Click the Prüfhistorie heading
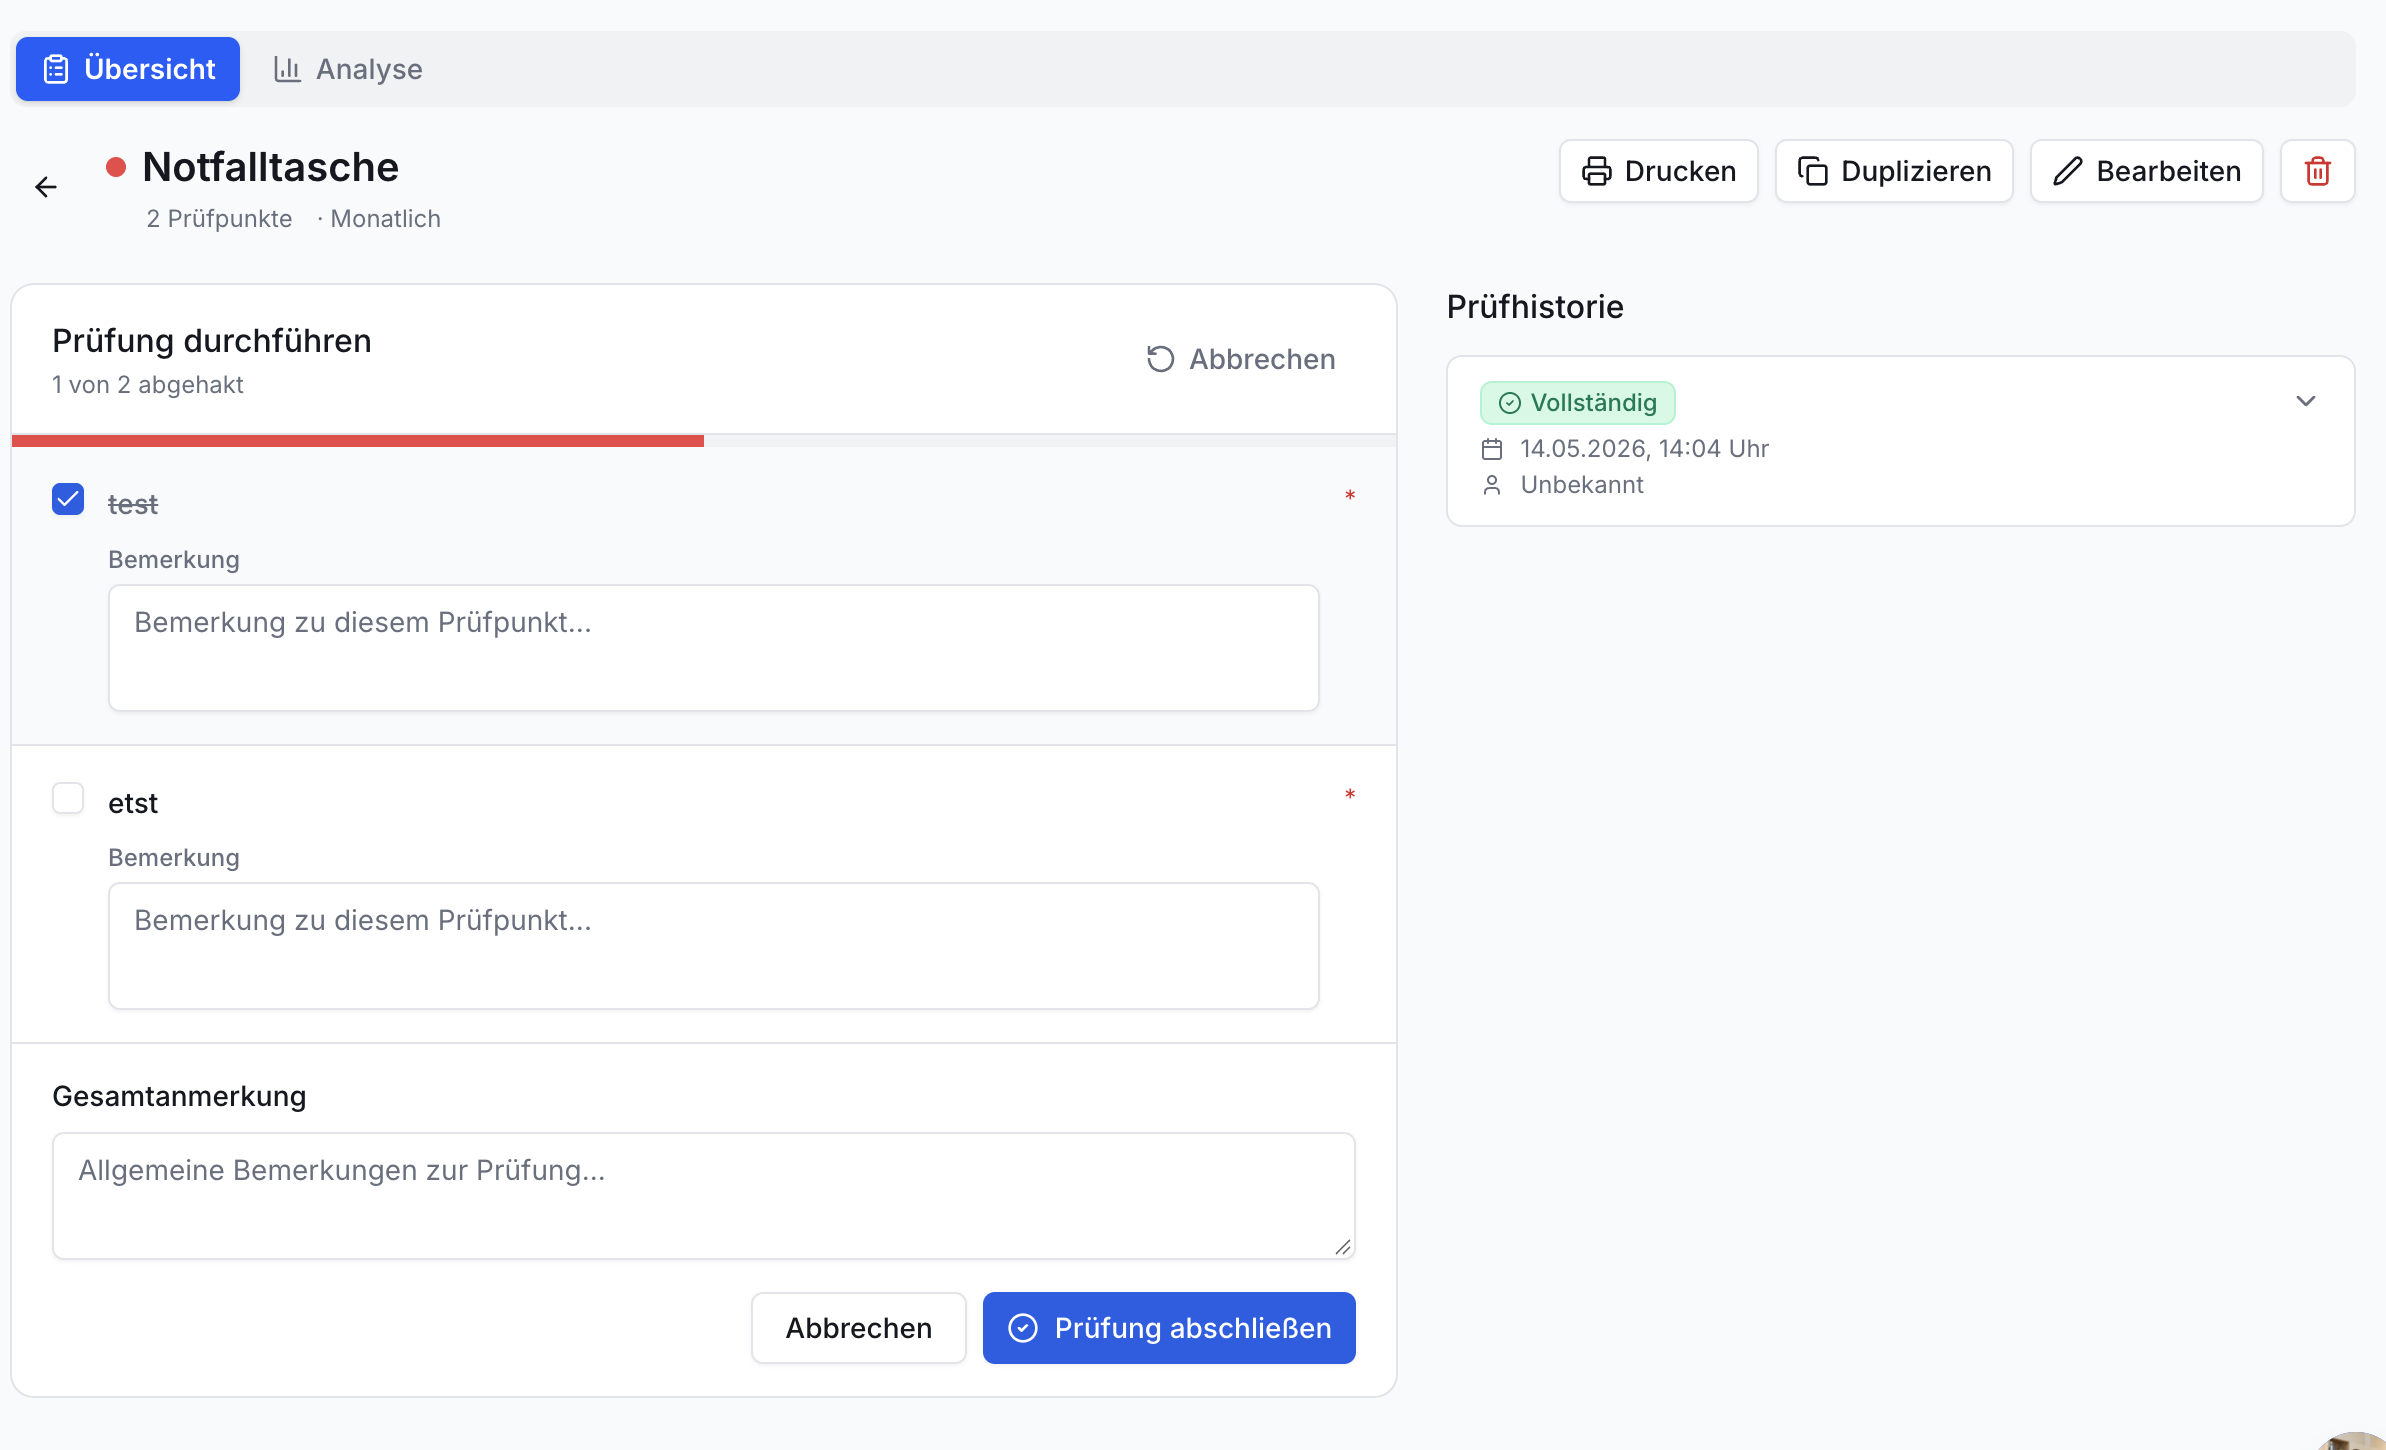The width and height of the screenshot is (2386, 1450). point(1535,307)
